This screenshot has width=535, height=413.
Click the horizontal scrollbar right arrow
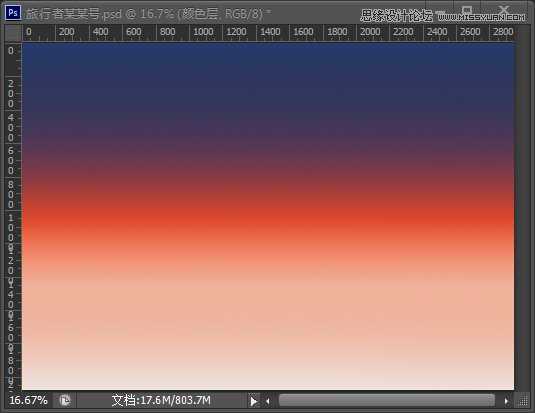(506, 401)
